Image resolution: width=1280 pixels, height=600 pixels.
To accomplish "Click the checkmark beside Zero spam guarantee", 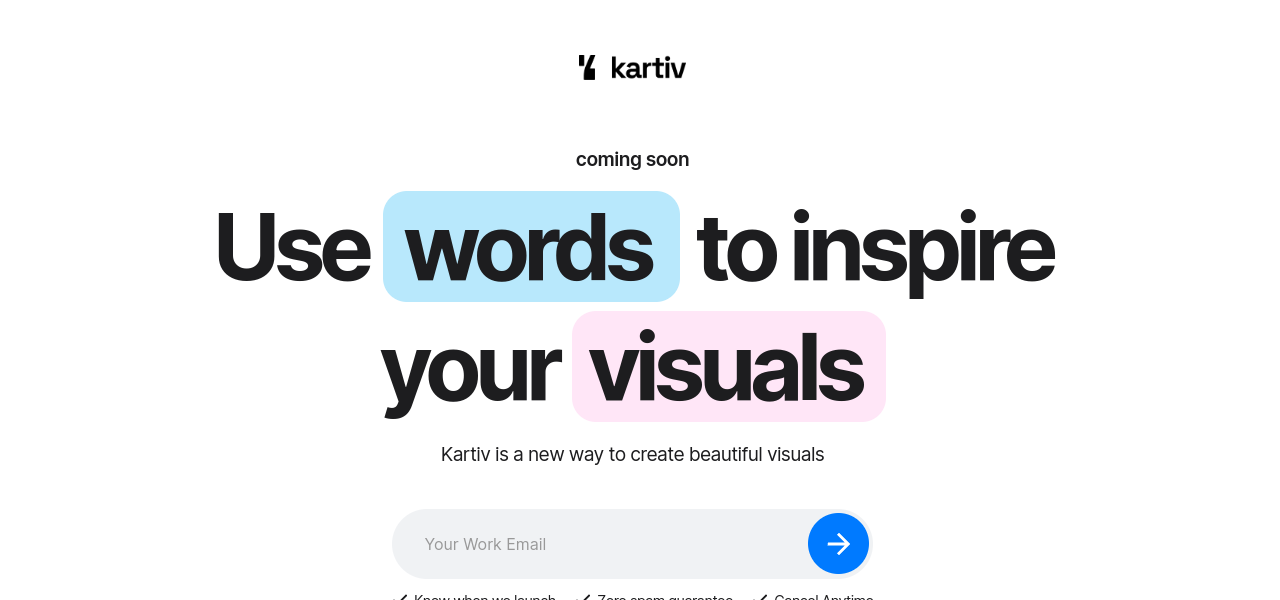I will tap(585, 597).
